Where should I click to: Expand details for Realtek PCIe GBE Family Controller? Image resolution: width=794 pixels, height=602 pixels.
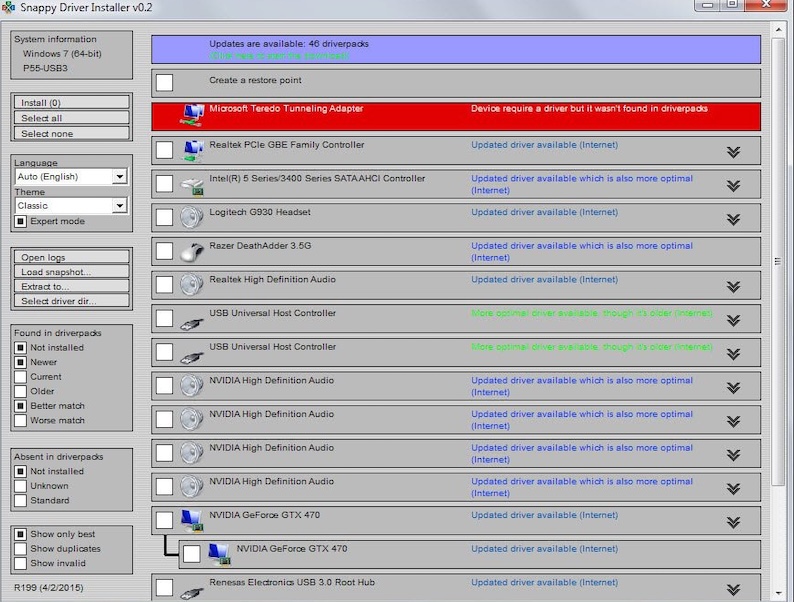pyautogui.click(x=733, y=152)
